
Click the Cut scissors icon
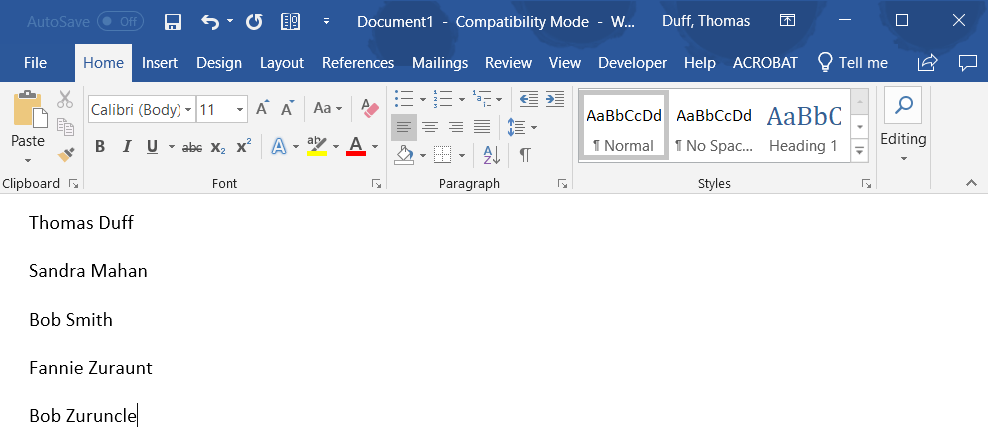(65, 99)
